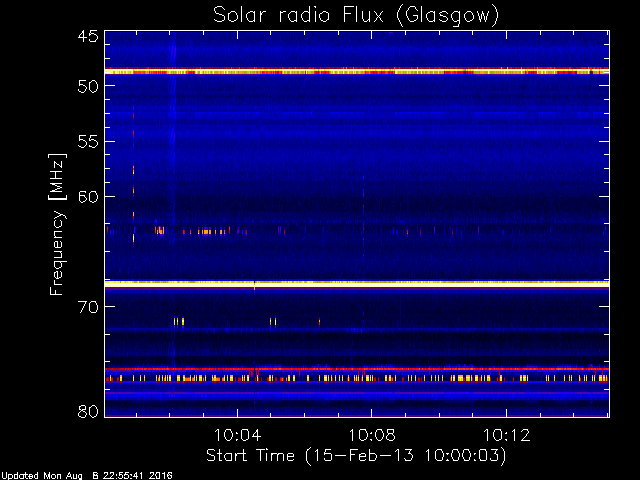Click the "Start Time (15-Feb-13 10:00:03)" label
This screenshot has height=480, width=640.
coord(356,456)
